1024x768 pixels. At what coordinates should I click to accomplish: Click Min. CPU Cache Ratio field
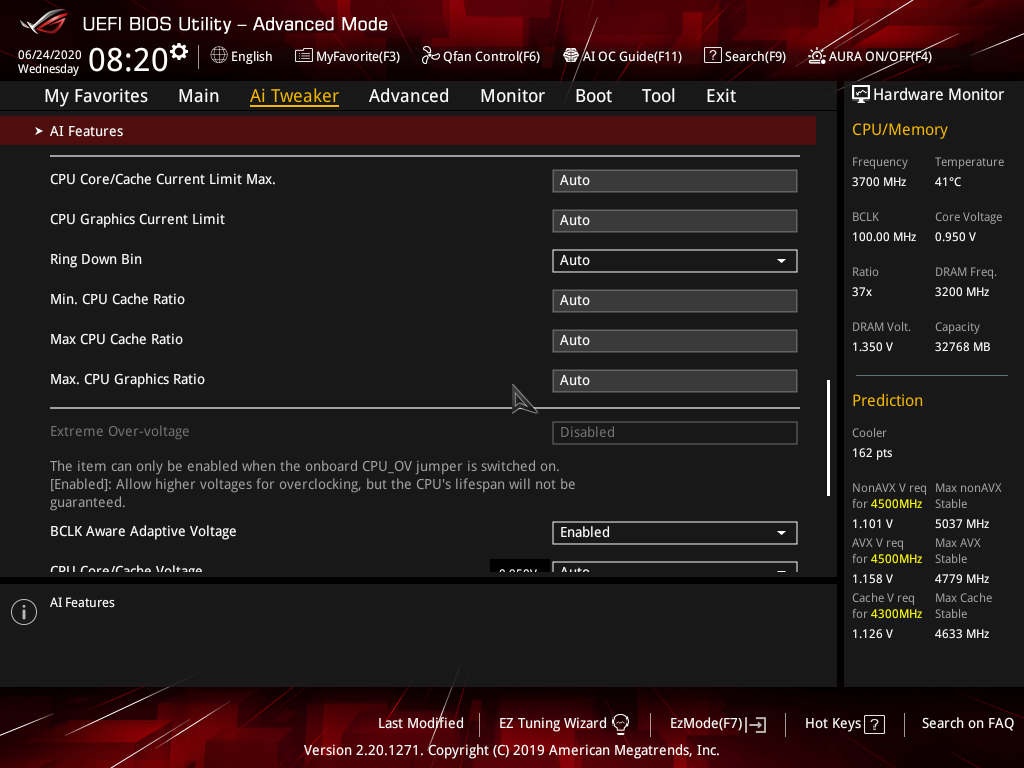tap(675, 300)
